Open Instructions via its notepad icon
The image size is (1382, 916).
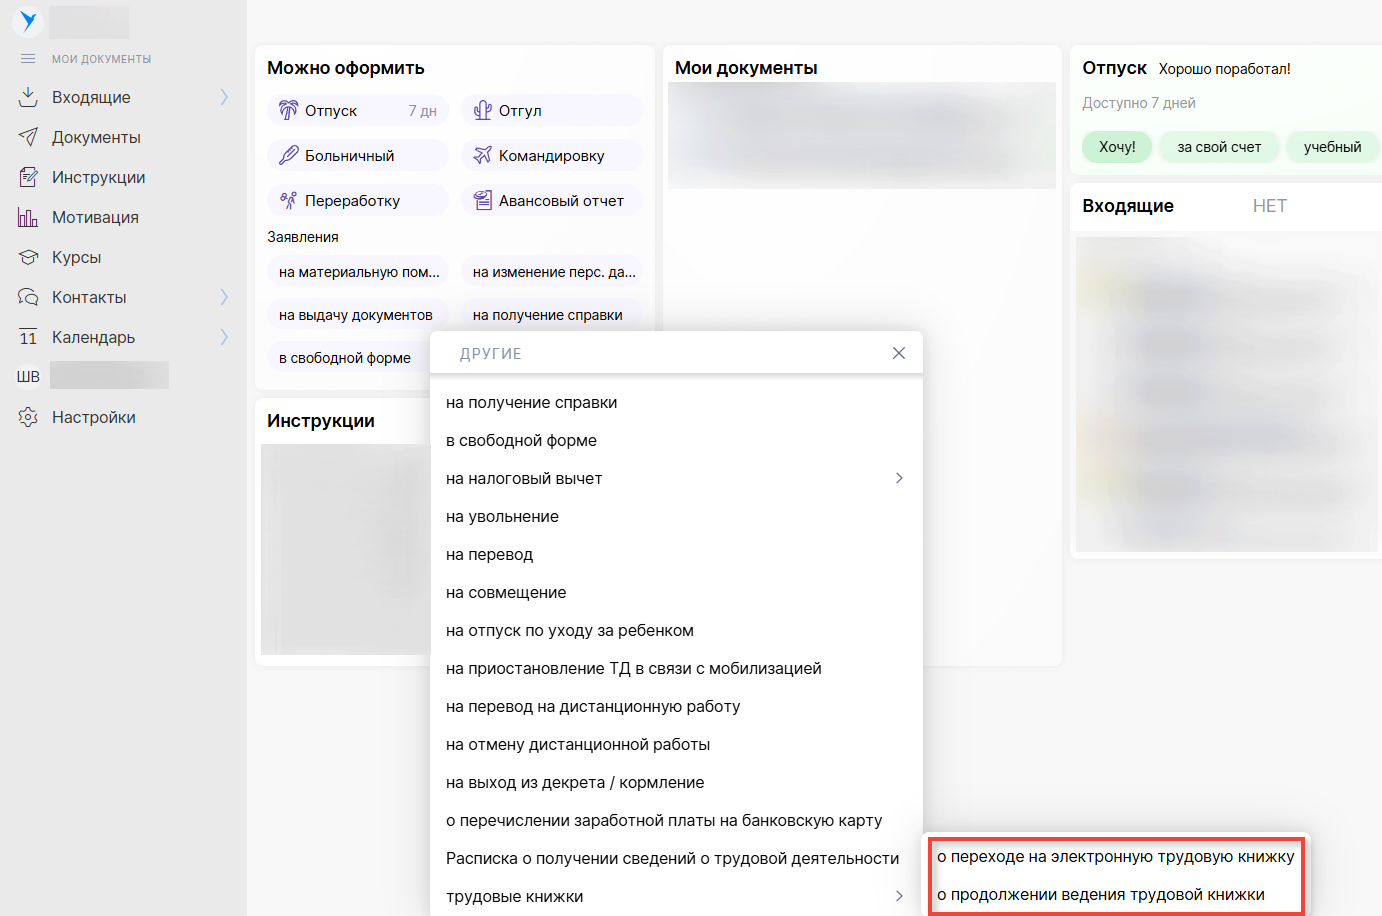coord(28,177)
